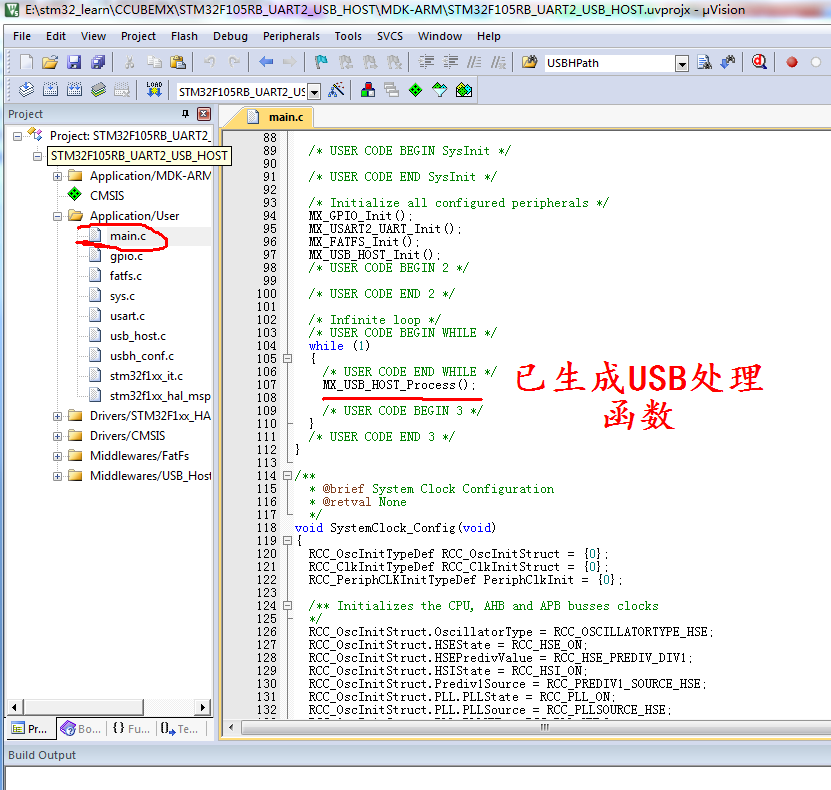
Task: Click the Find in Files toolbar icon
Action: pos(703,62)
